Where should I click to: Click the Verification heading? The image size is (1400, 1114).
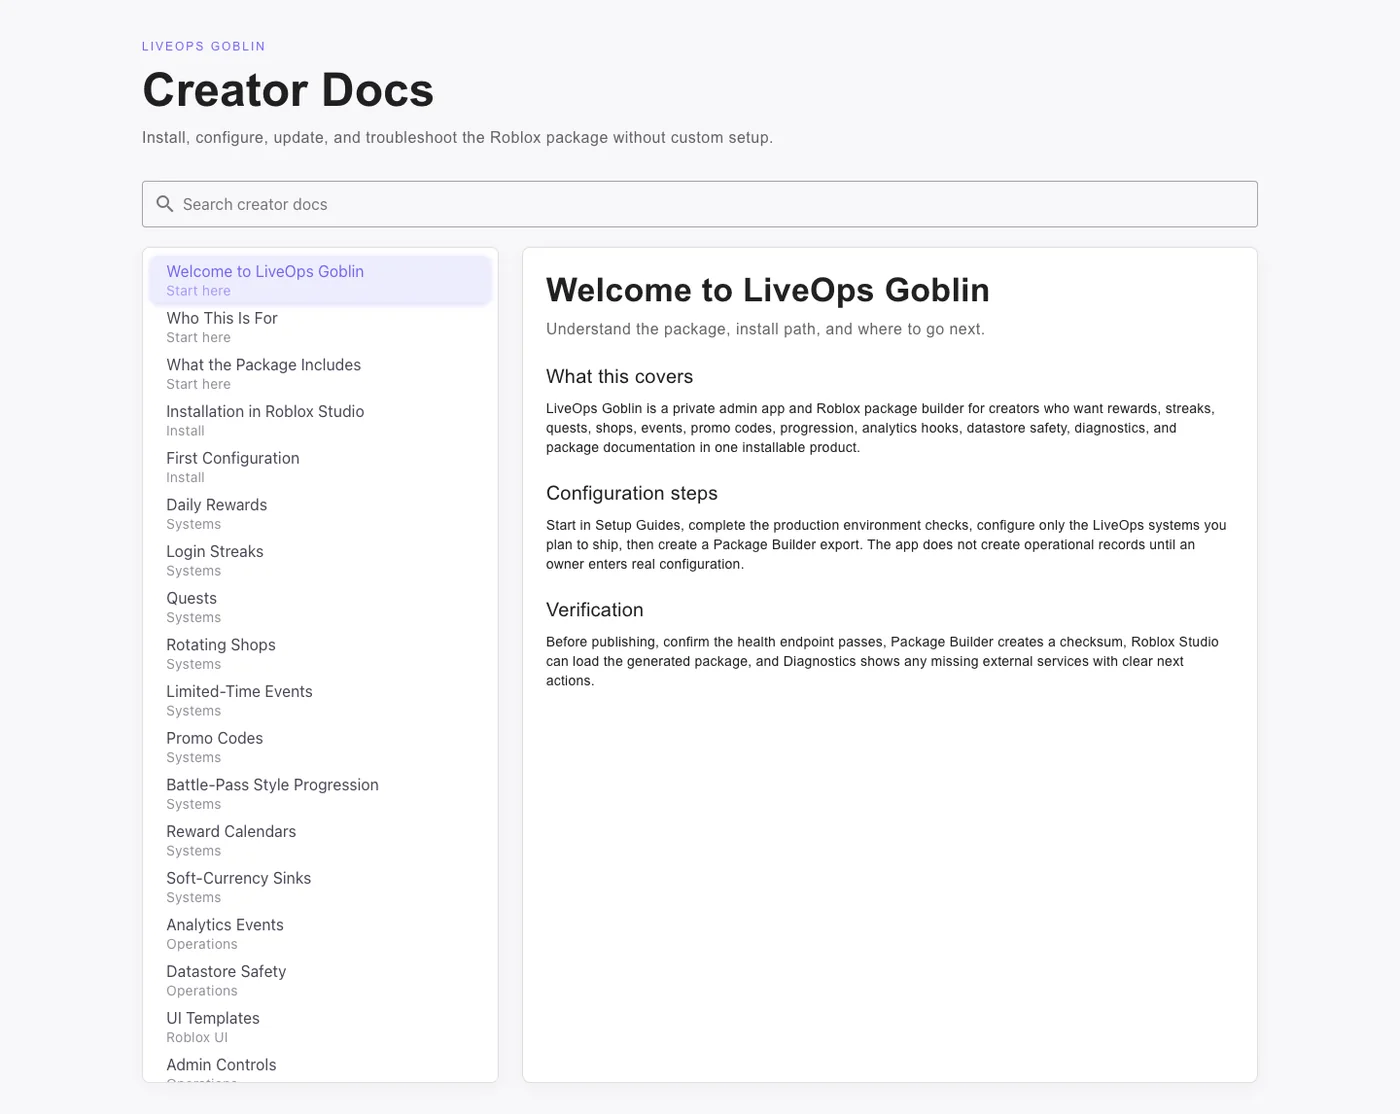point(595,610)
